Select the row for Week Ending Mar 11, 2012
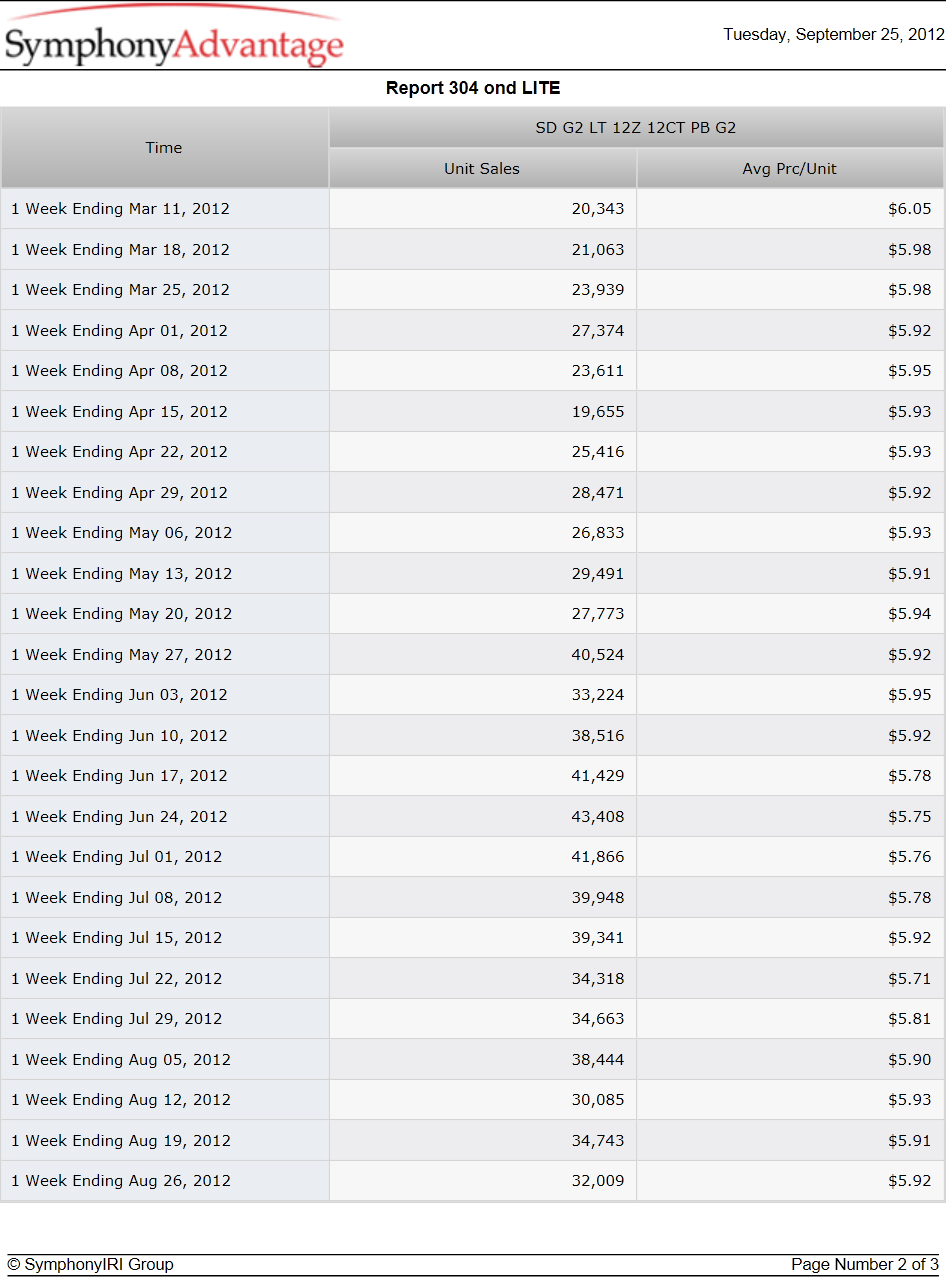Viewport: 946px width, 1284px height. (x=472, y=209)
